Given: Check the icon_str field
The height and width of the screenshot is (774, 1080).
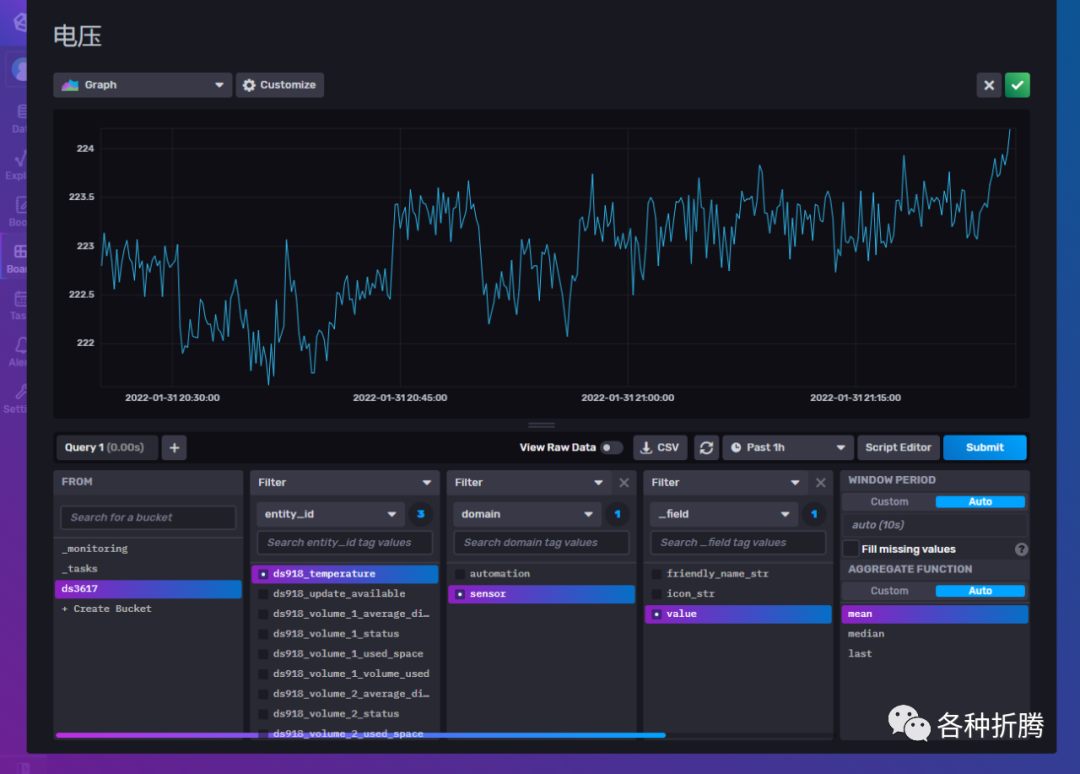Looking at the screenshot, I should click(738, 594).
